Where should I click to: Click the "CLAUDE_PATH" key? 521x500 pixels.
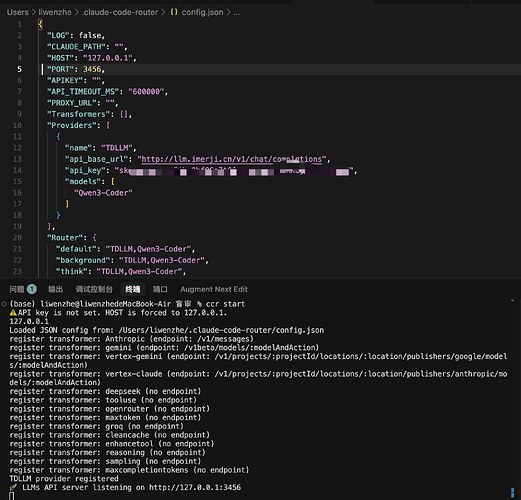pyautogui.click(x=76, y=47)
